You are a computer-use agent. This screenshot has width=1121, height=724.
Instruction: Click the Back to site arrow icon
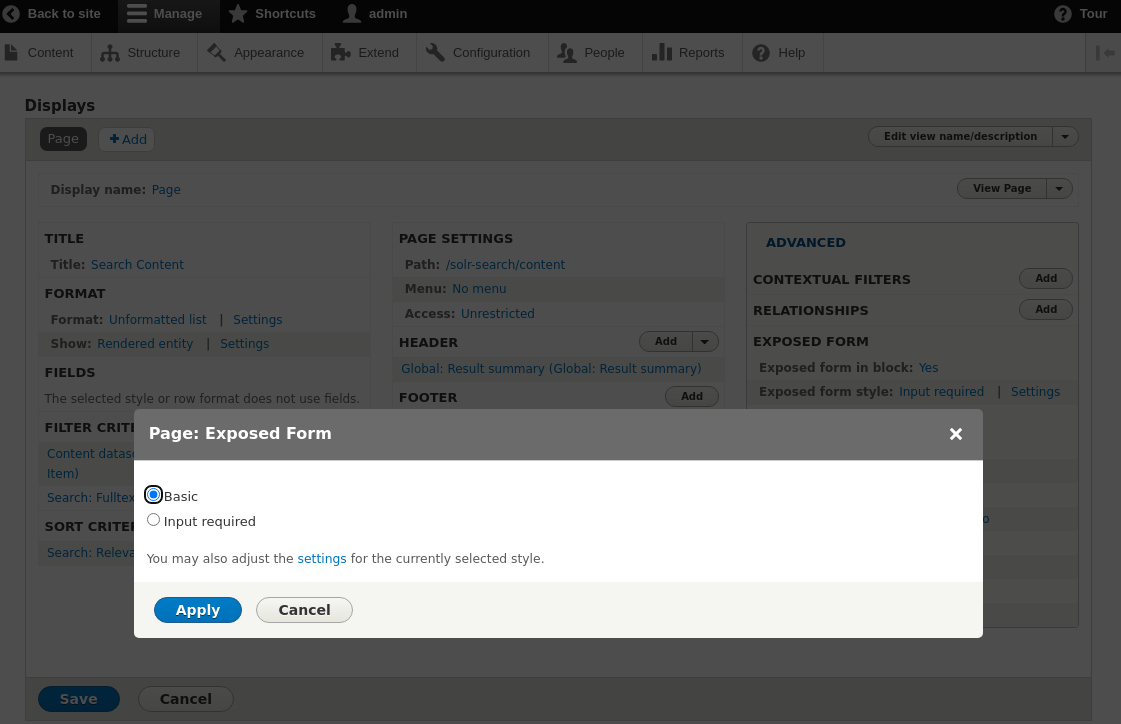pyautogui.click(x=12, y=14)
